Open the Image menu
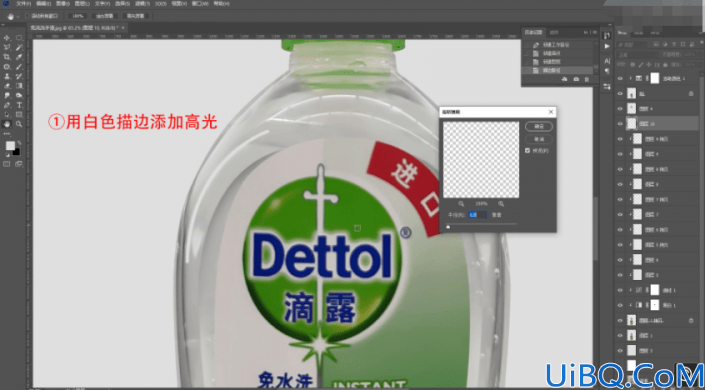Image resolution: width=705 pixels, height=390 pixels. click(63, 4)
